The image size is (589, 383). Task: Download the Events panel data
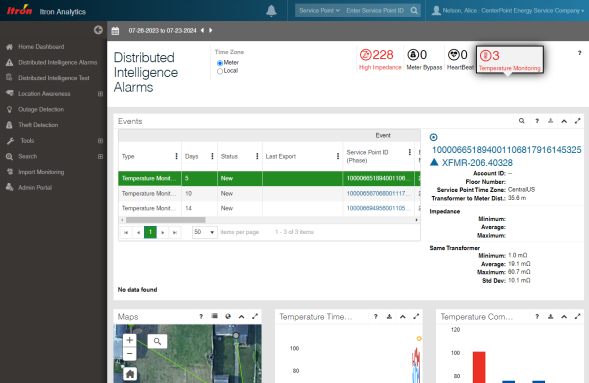click(x=550, y=121)
